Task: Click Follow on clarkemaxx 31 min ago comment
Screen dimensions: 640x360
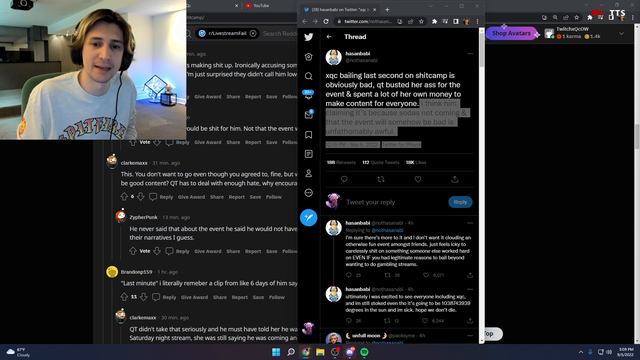Action: click(x=273, y=197)
